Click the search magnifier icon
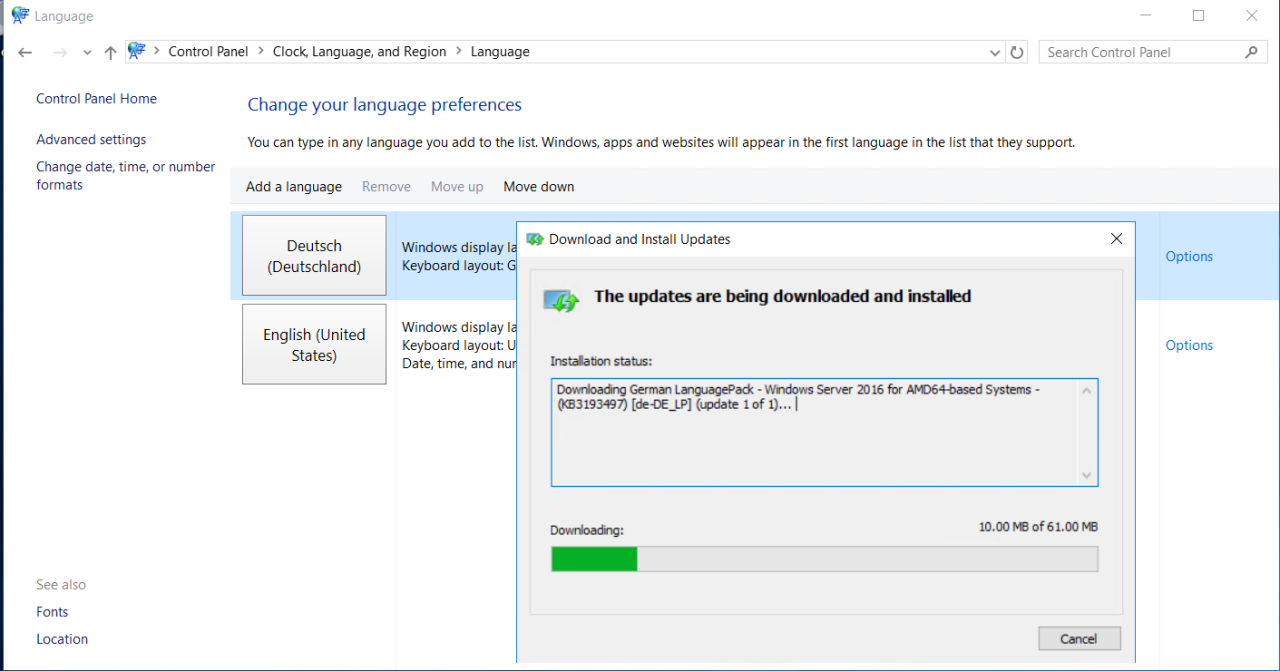Image resolution: width=1280 pixels, height=671 pixels. 1252,52
